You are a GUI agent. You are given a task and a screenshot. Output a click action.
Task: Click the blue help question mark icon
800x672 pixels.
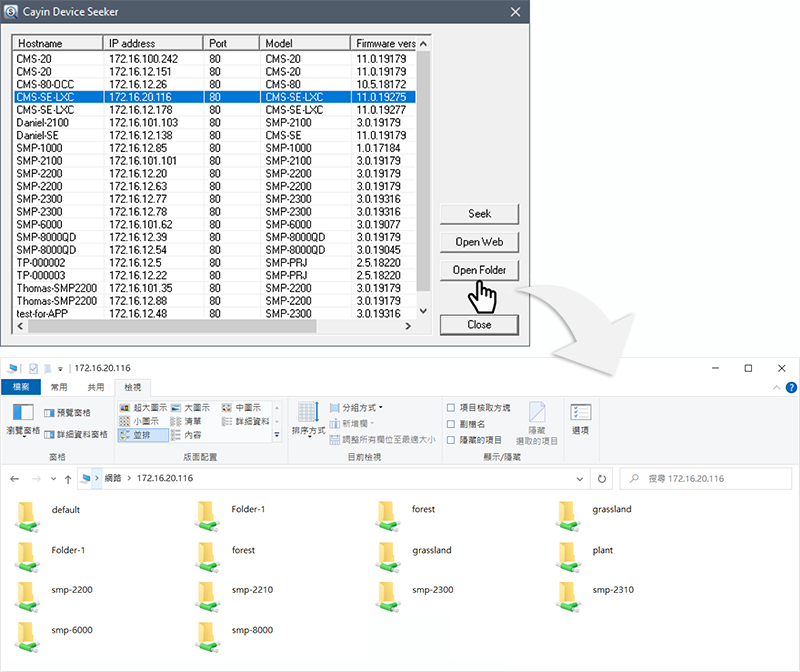click(x=791, y=388)
